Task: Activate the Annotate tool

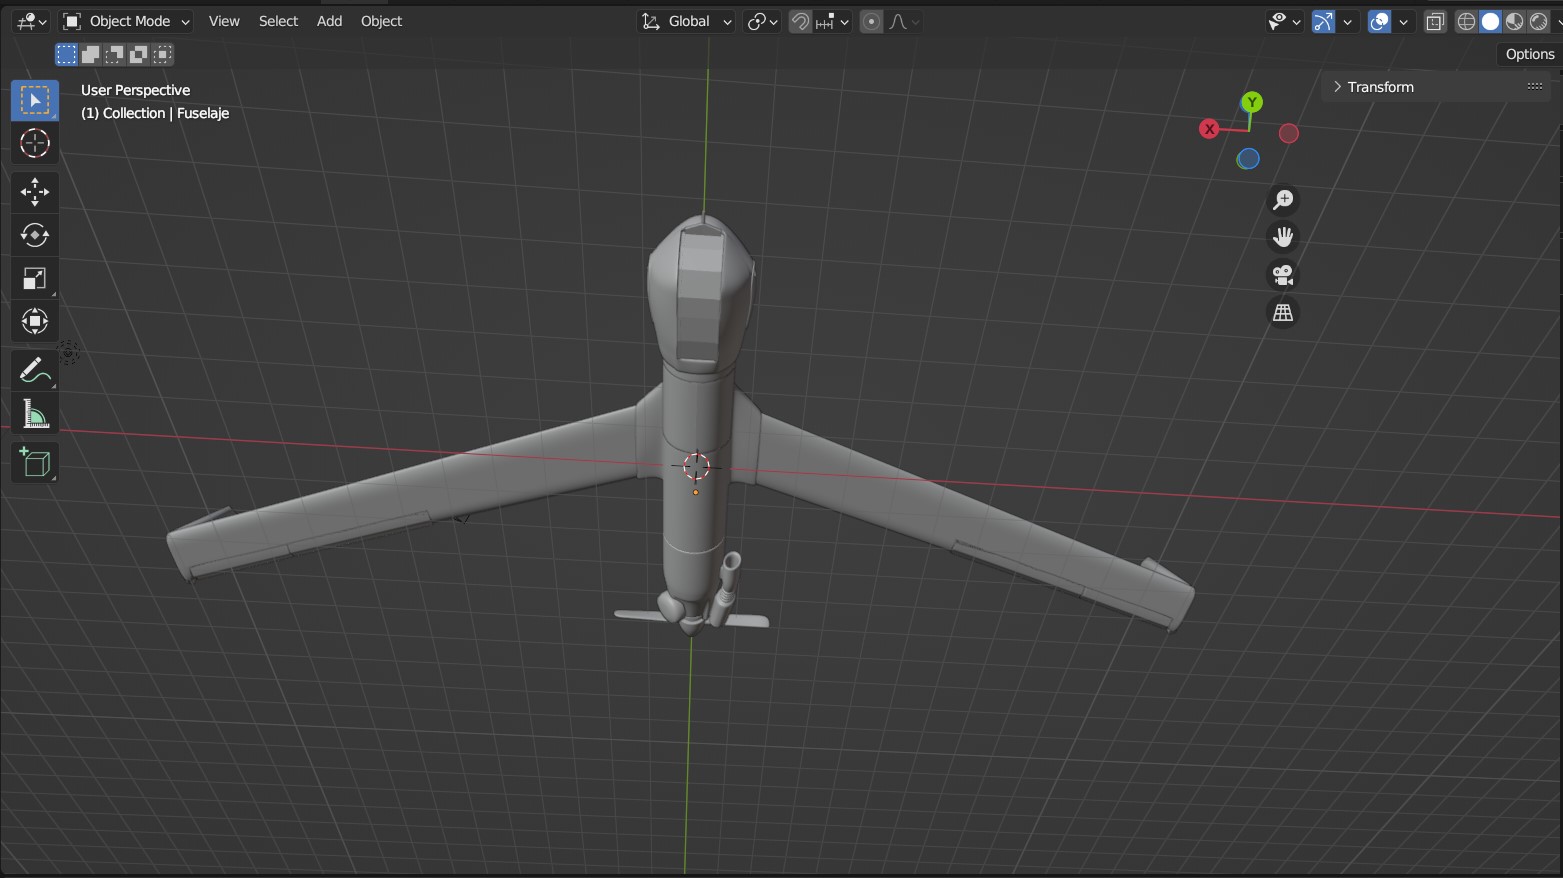Action: [34, 369]
